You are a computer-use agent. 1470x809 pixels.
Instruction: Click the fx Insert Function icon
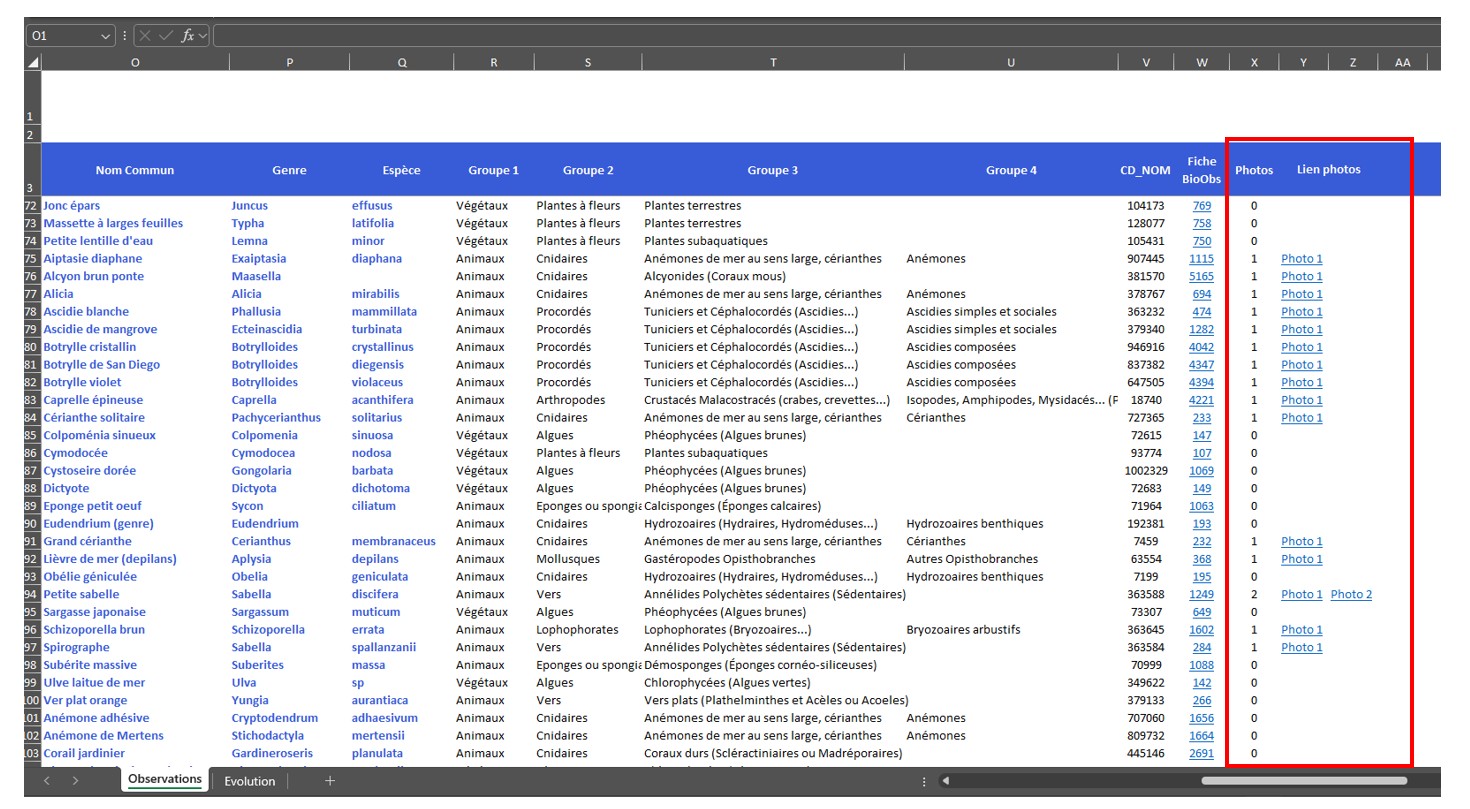tap(187, 36)
